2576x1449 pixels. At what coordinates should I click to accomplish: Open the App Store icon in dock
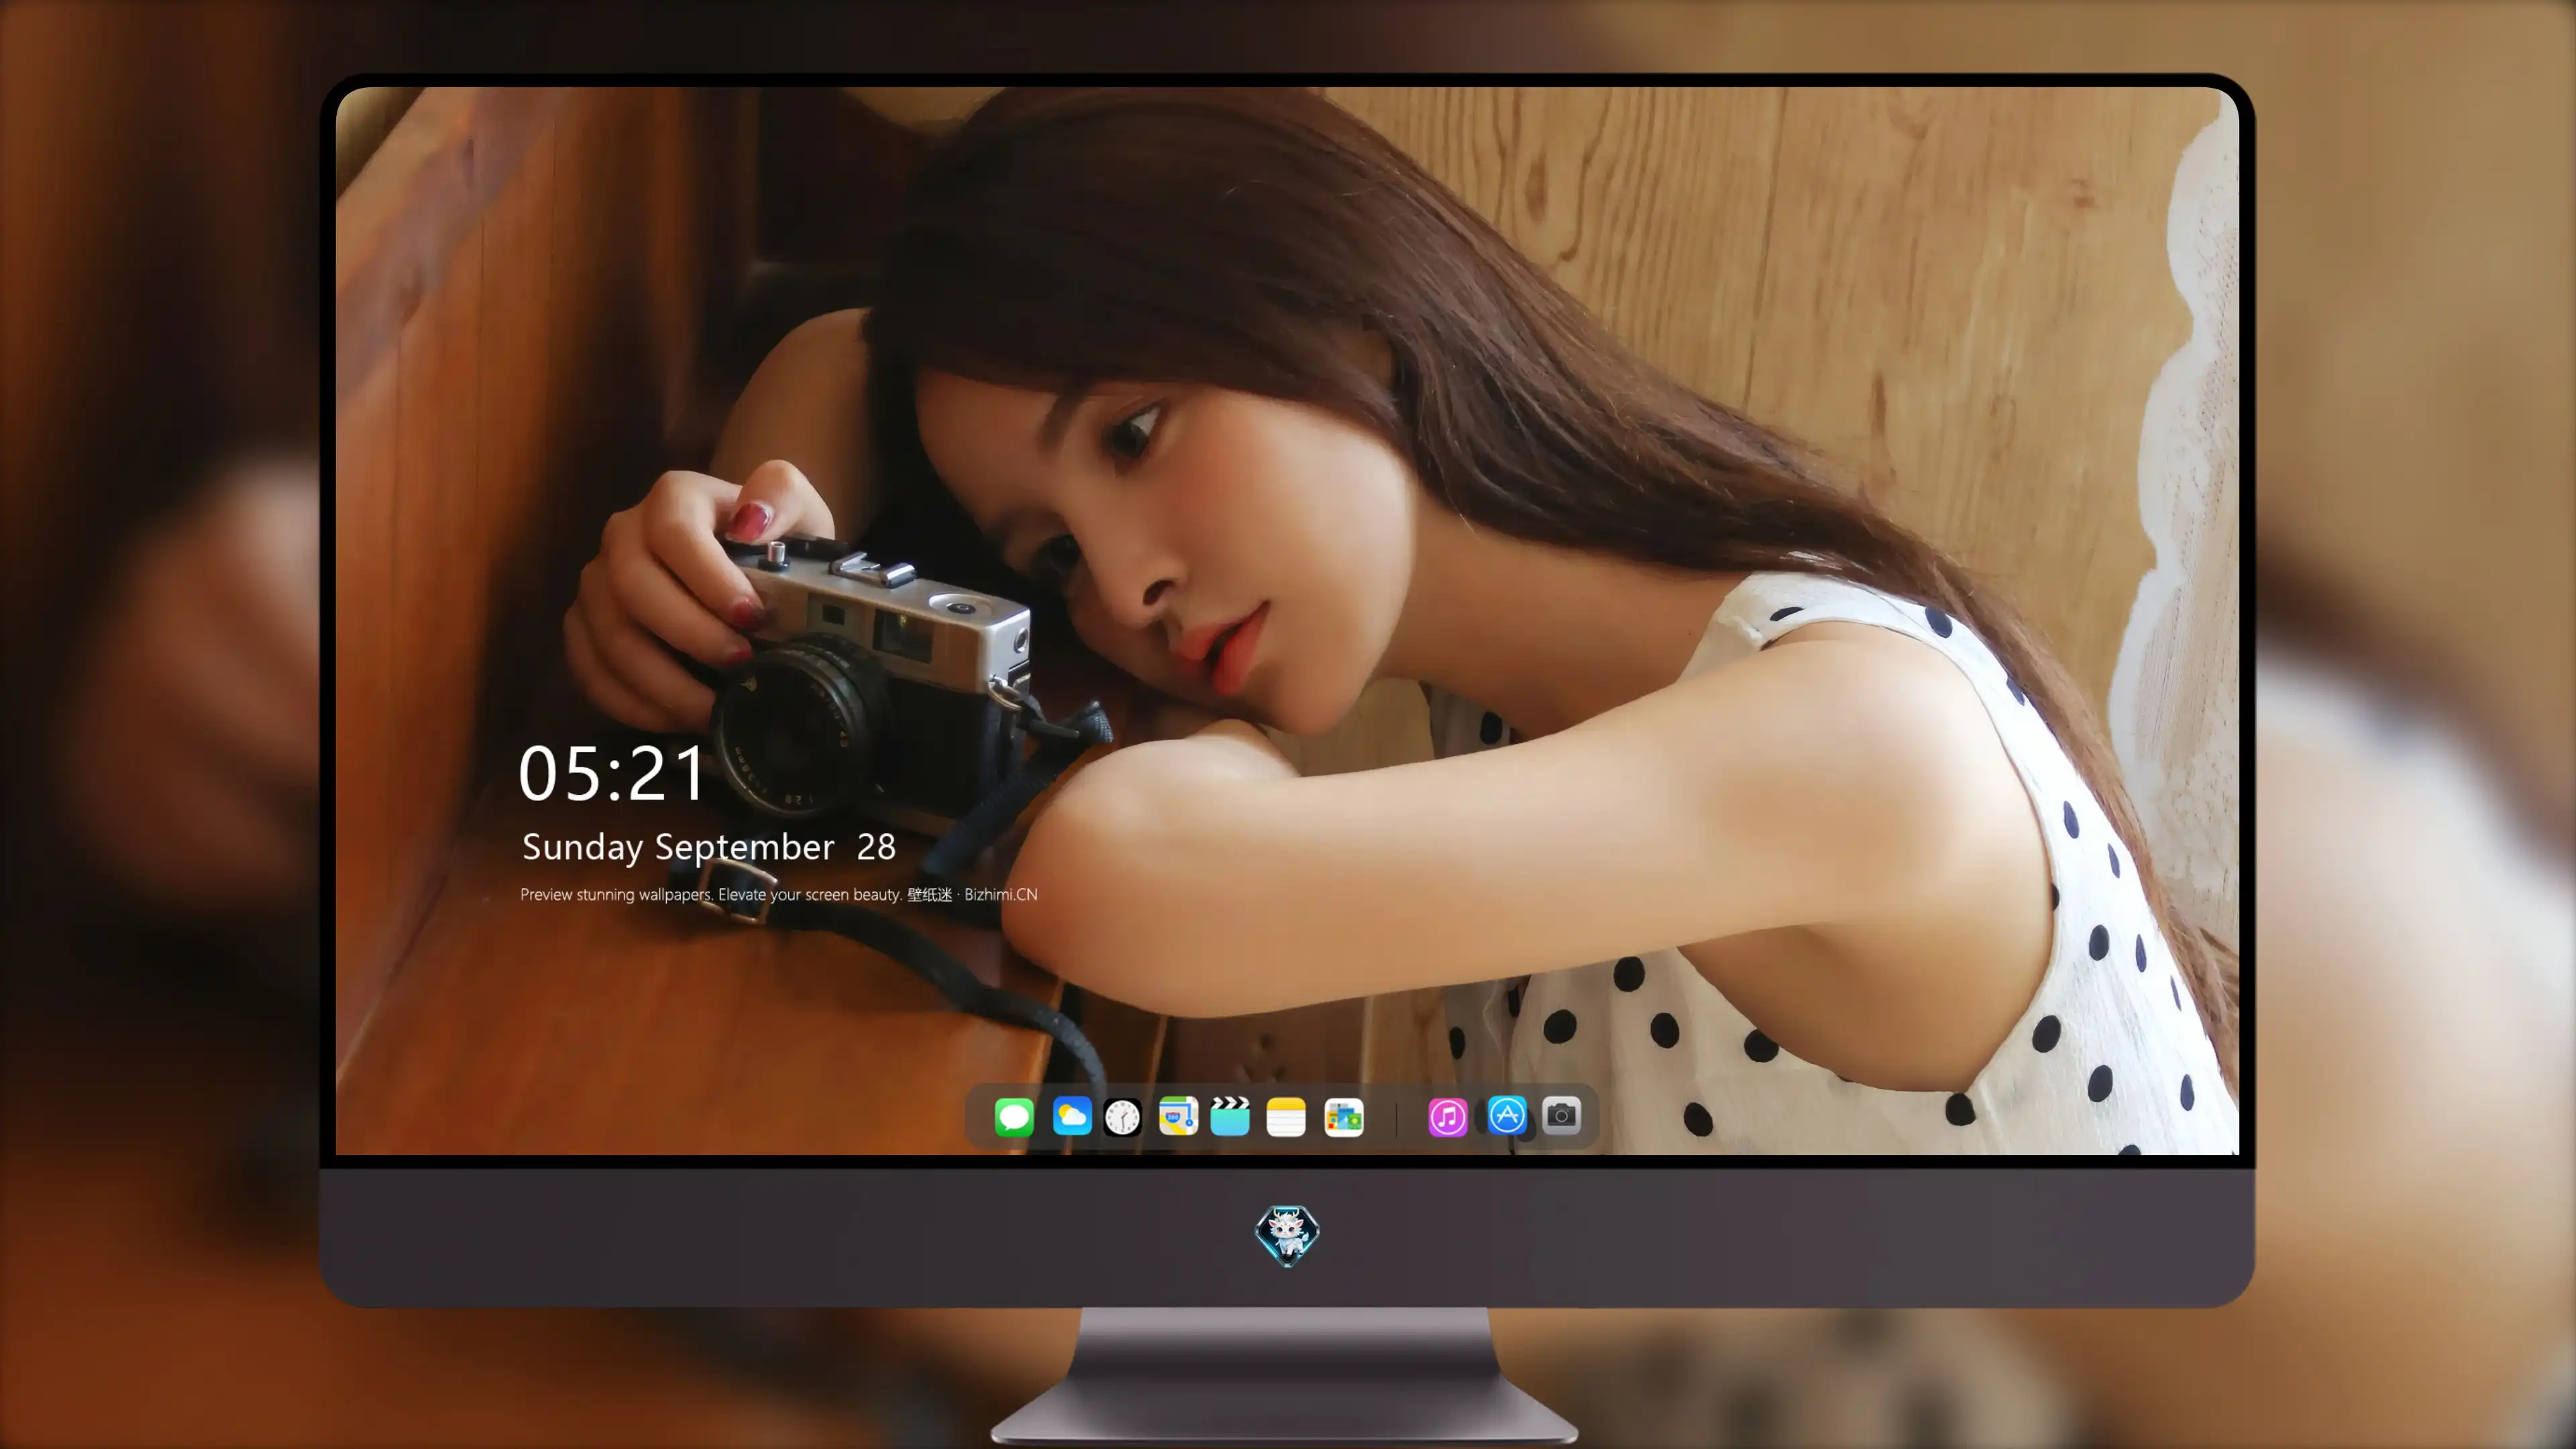[x=1506, y=1115]
